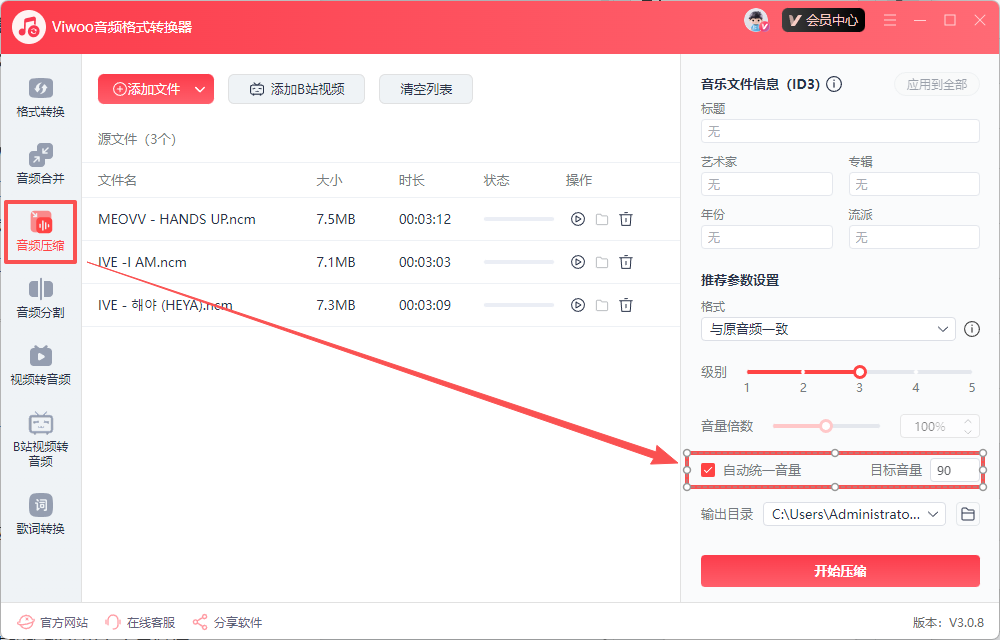
Task: Click the 标题 input field
Action: (x=840, y=131)
